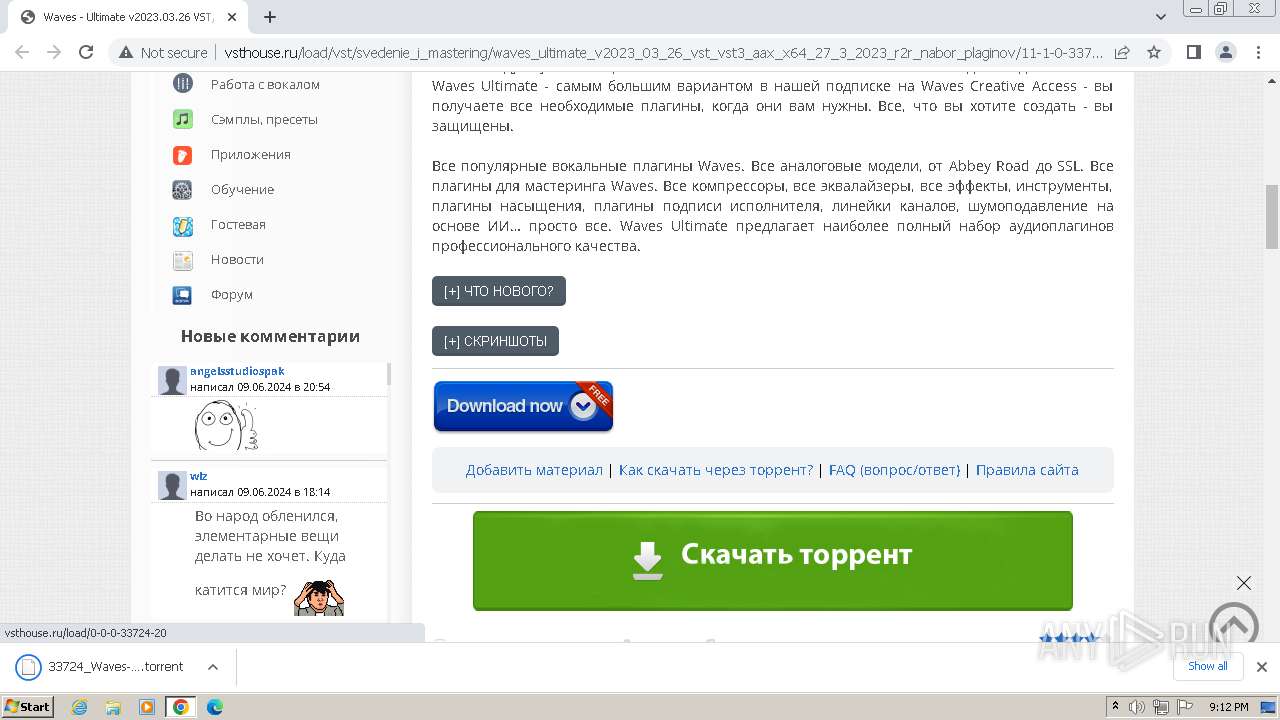Open a new browser tab

tap(270, 17)
